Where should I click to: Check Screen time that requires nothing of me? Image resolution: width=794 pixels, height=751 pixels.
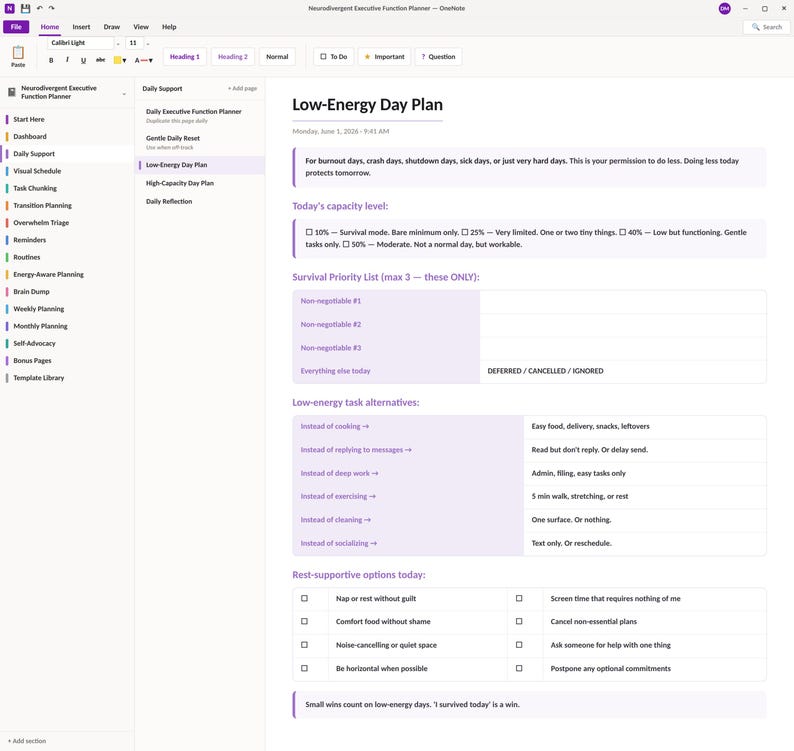click(519, 598)
